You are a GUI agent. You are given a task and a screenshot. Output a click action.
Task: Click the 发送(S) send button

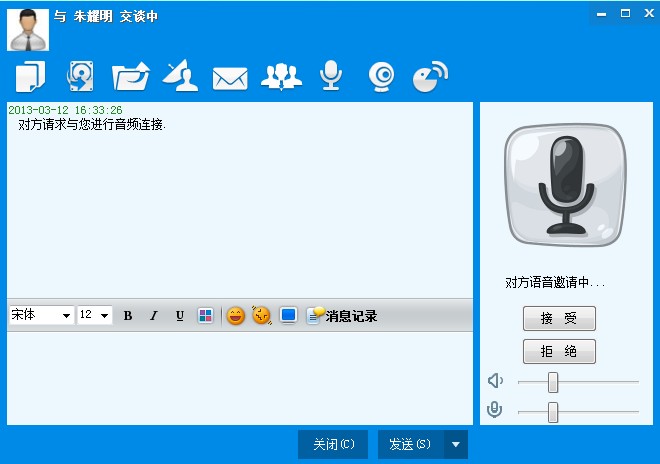pos(410,444)
